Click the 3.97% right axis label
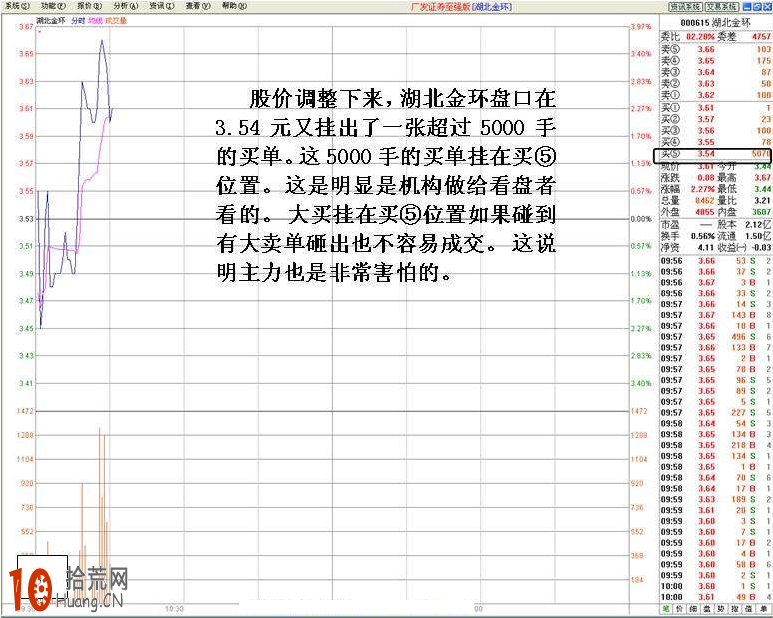 click(641, 27)
